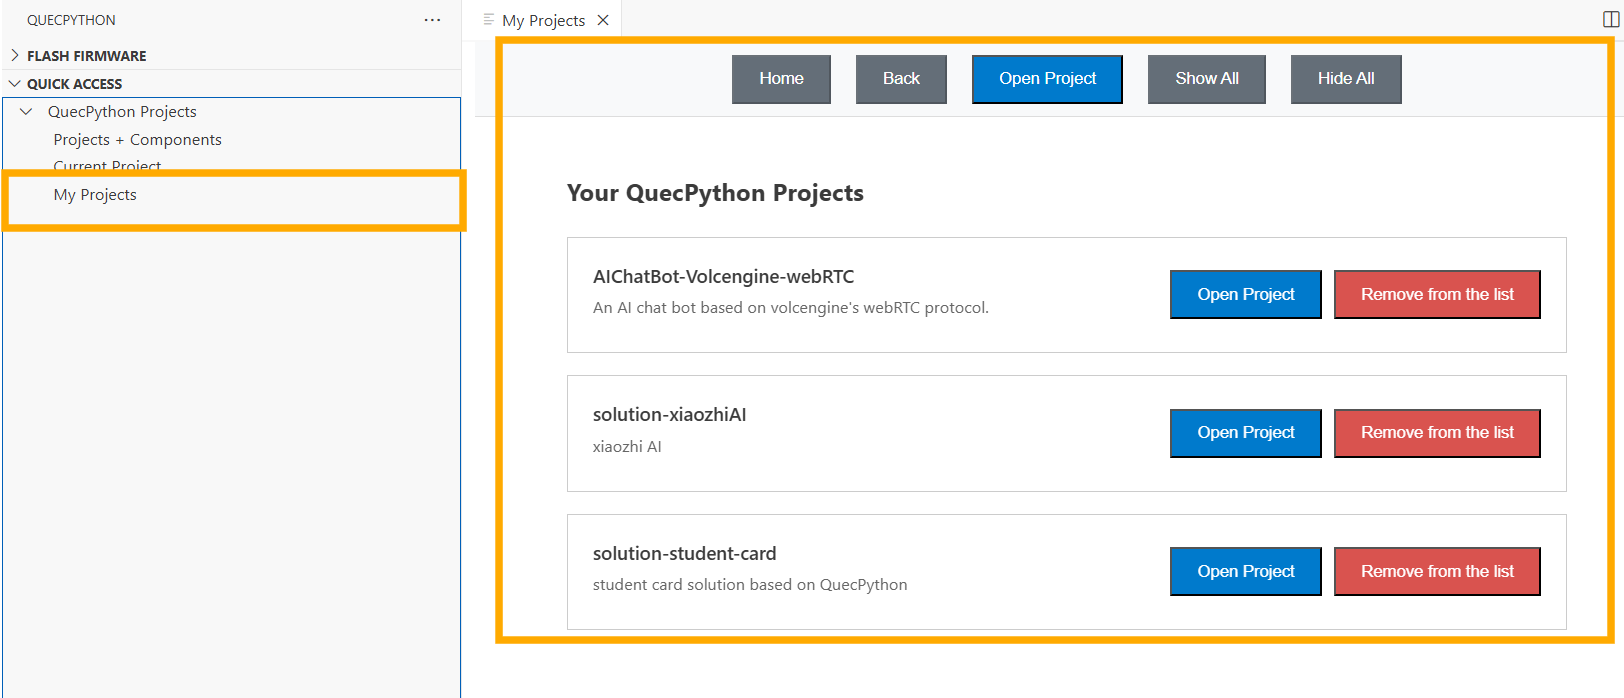Click the volcengine webRTC chat bot description
Screen dimensions: 1624x698
[790, 308]
